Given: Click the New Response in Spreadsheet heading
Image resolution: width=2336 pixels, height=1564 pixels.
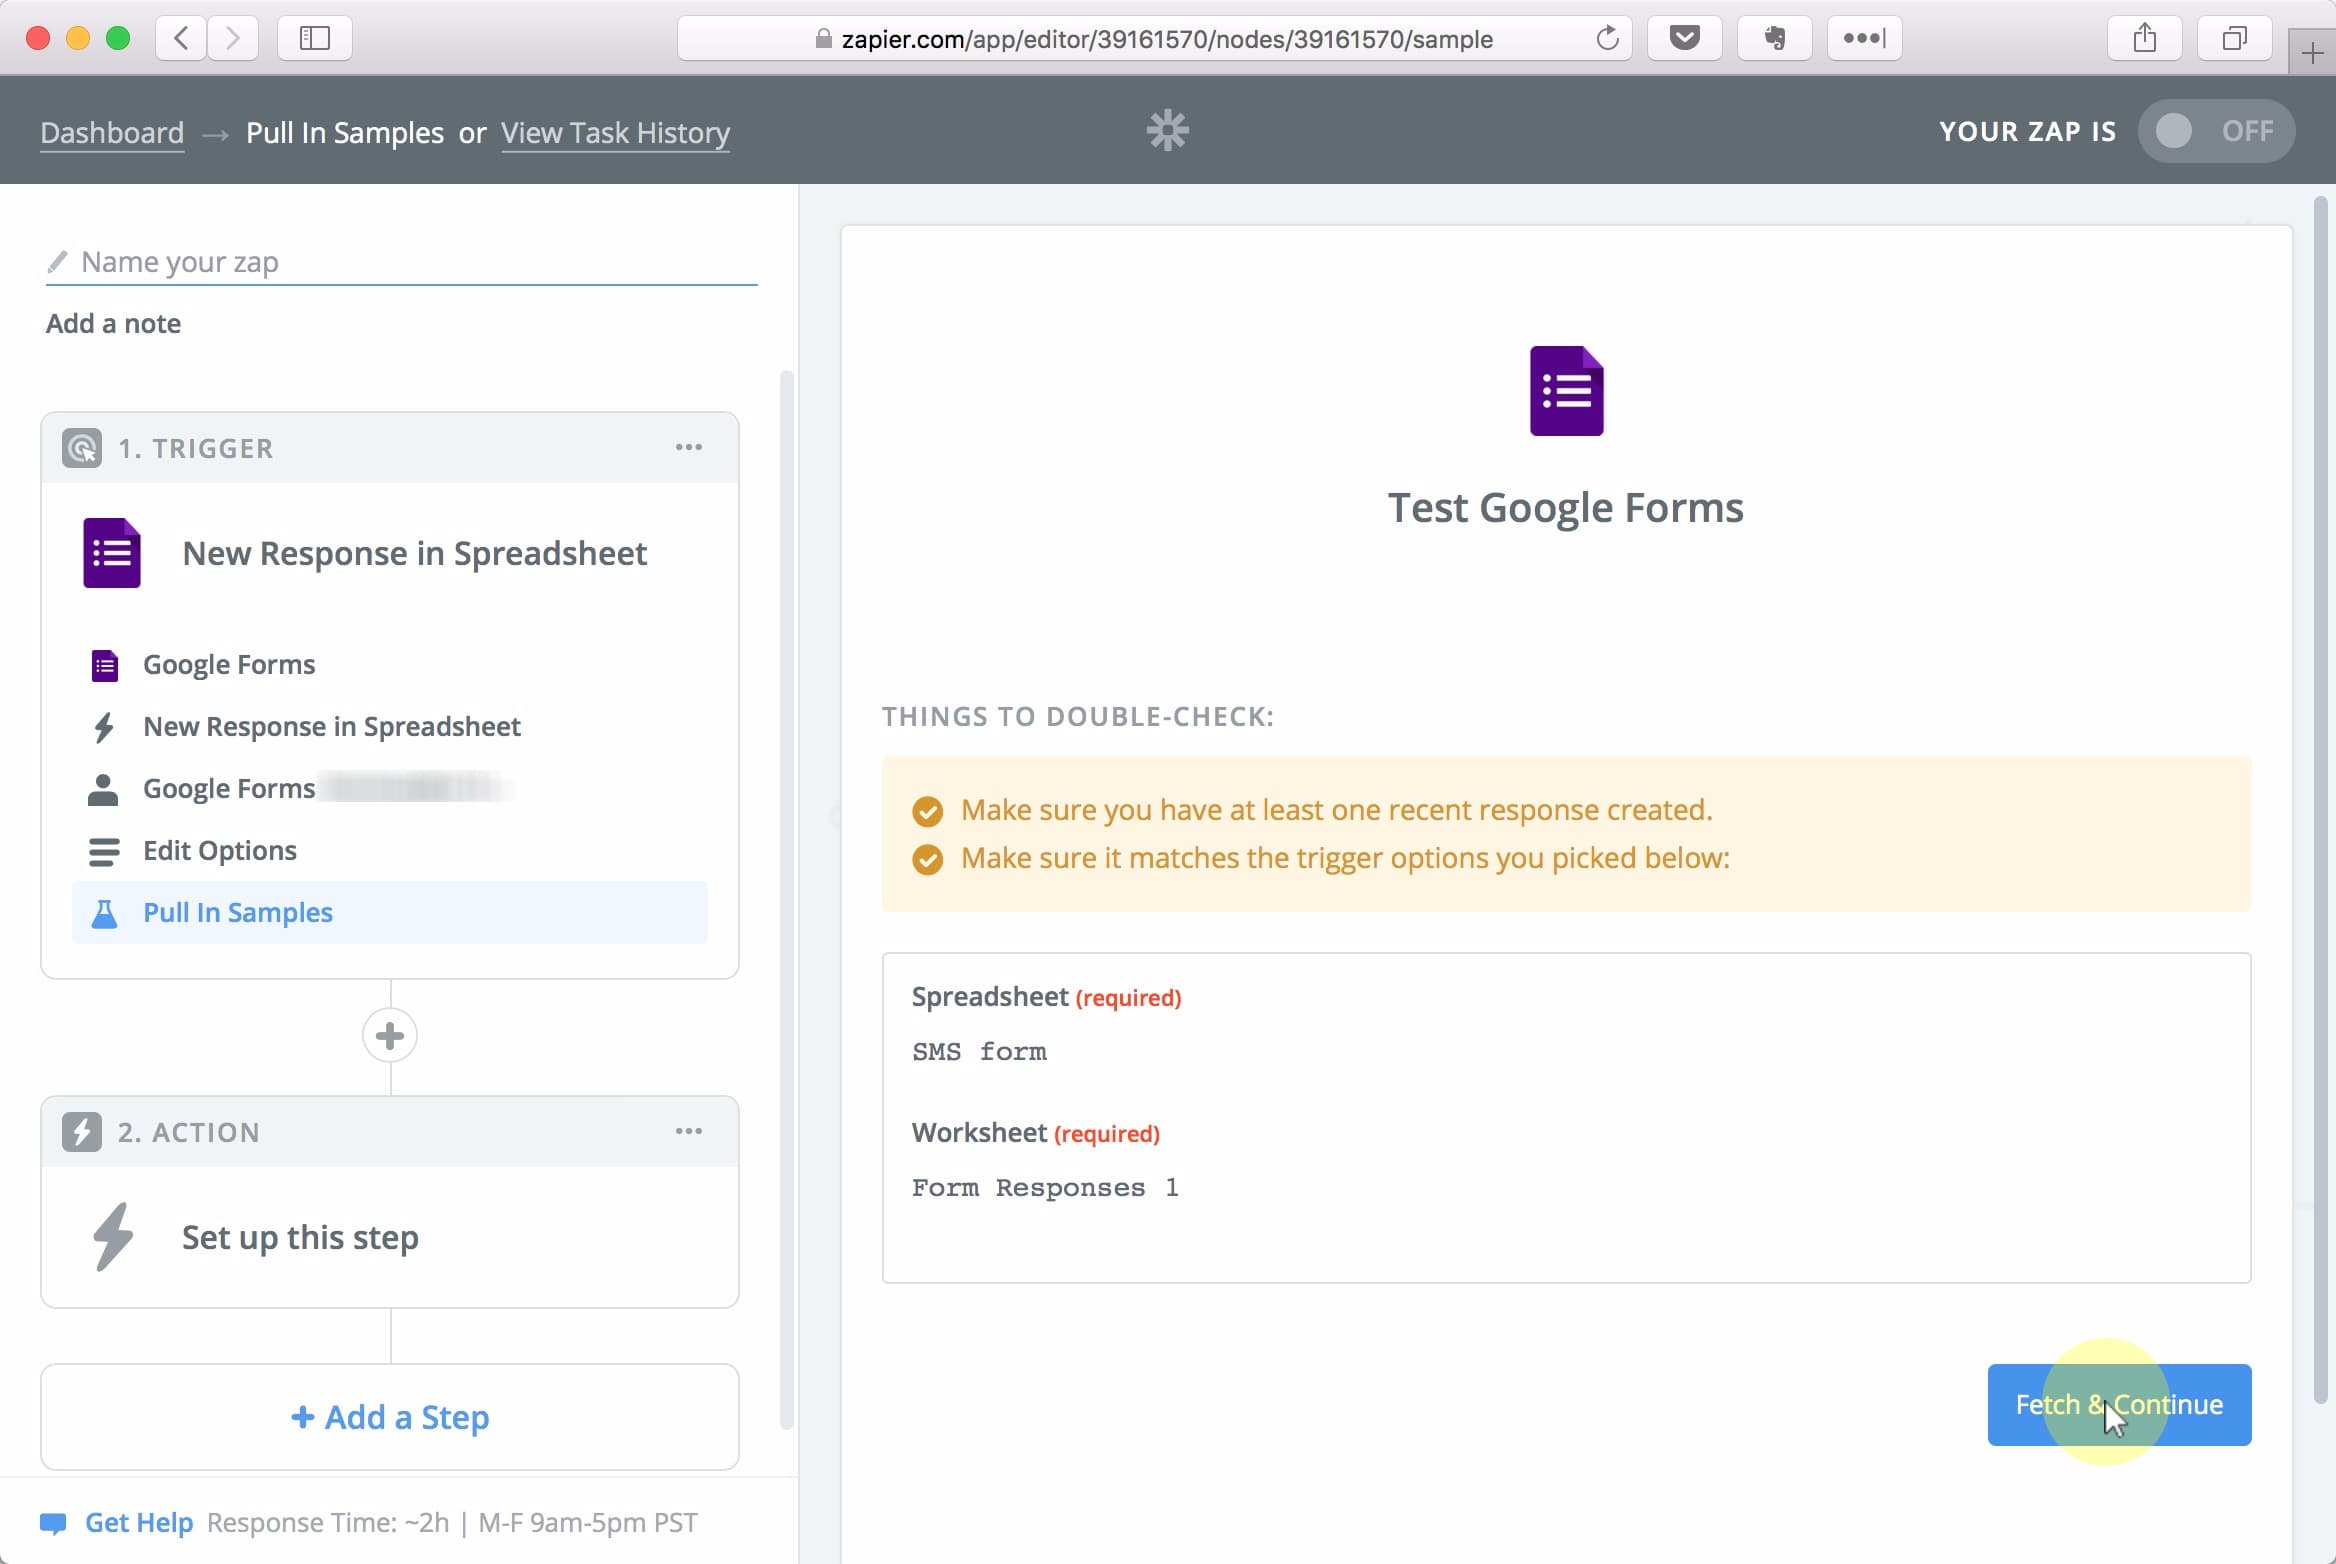Looking at the screenshot, I should pyautogui.click(x=415, y=554).
